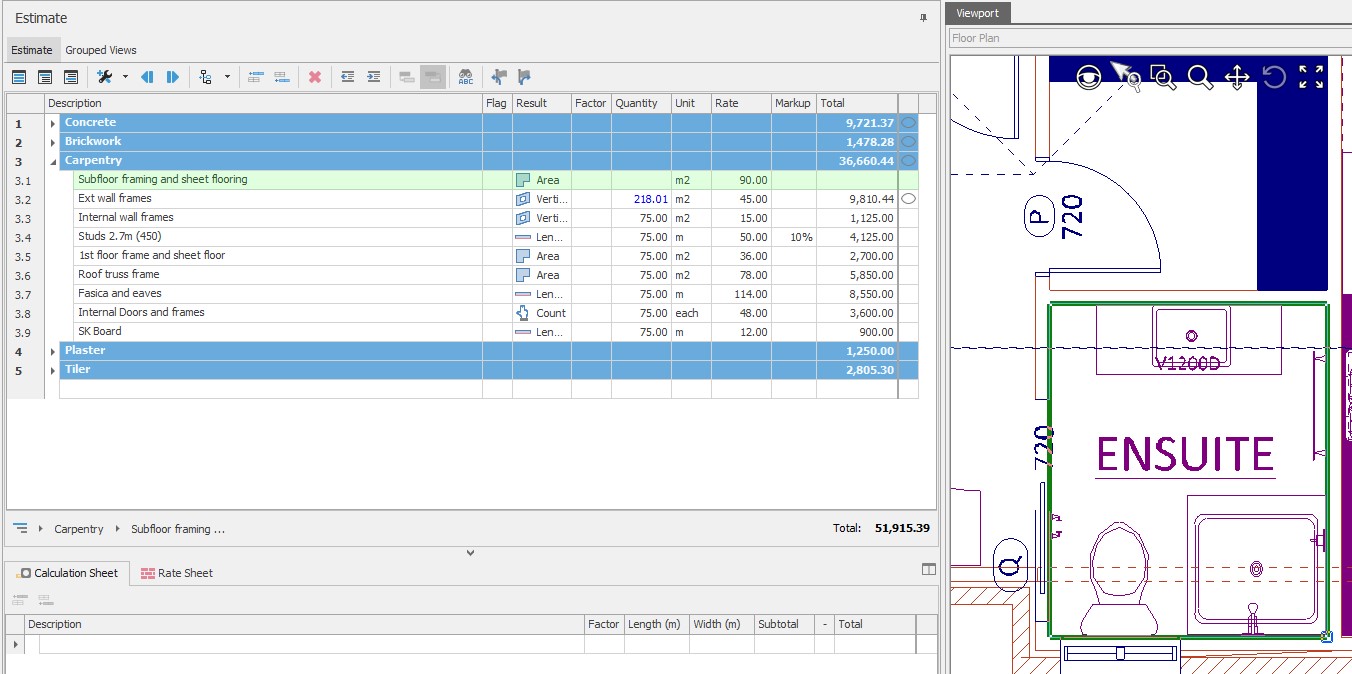Click fullscreen expand arrows in viewport

1310,77
